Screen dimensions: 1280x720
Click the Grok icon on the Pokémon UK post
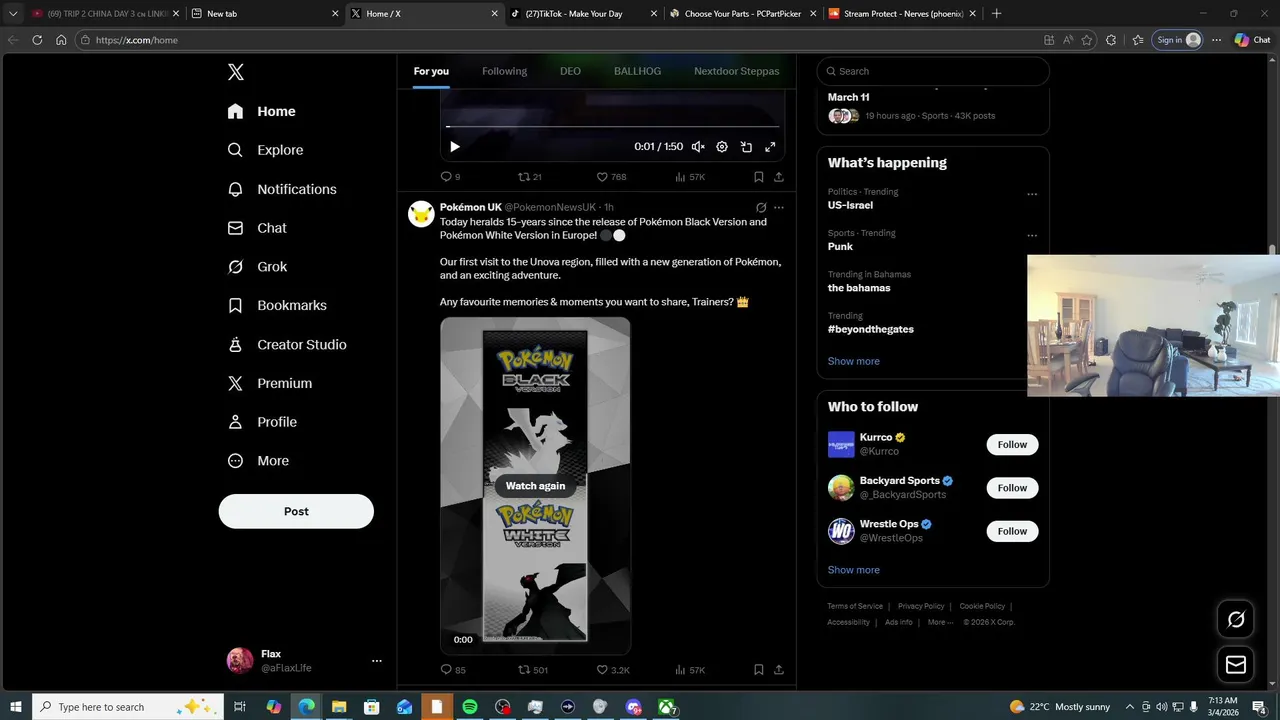tap(761, 208)
